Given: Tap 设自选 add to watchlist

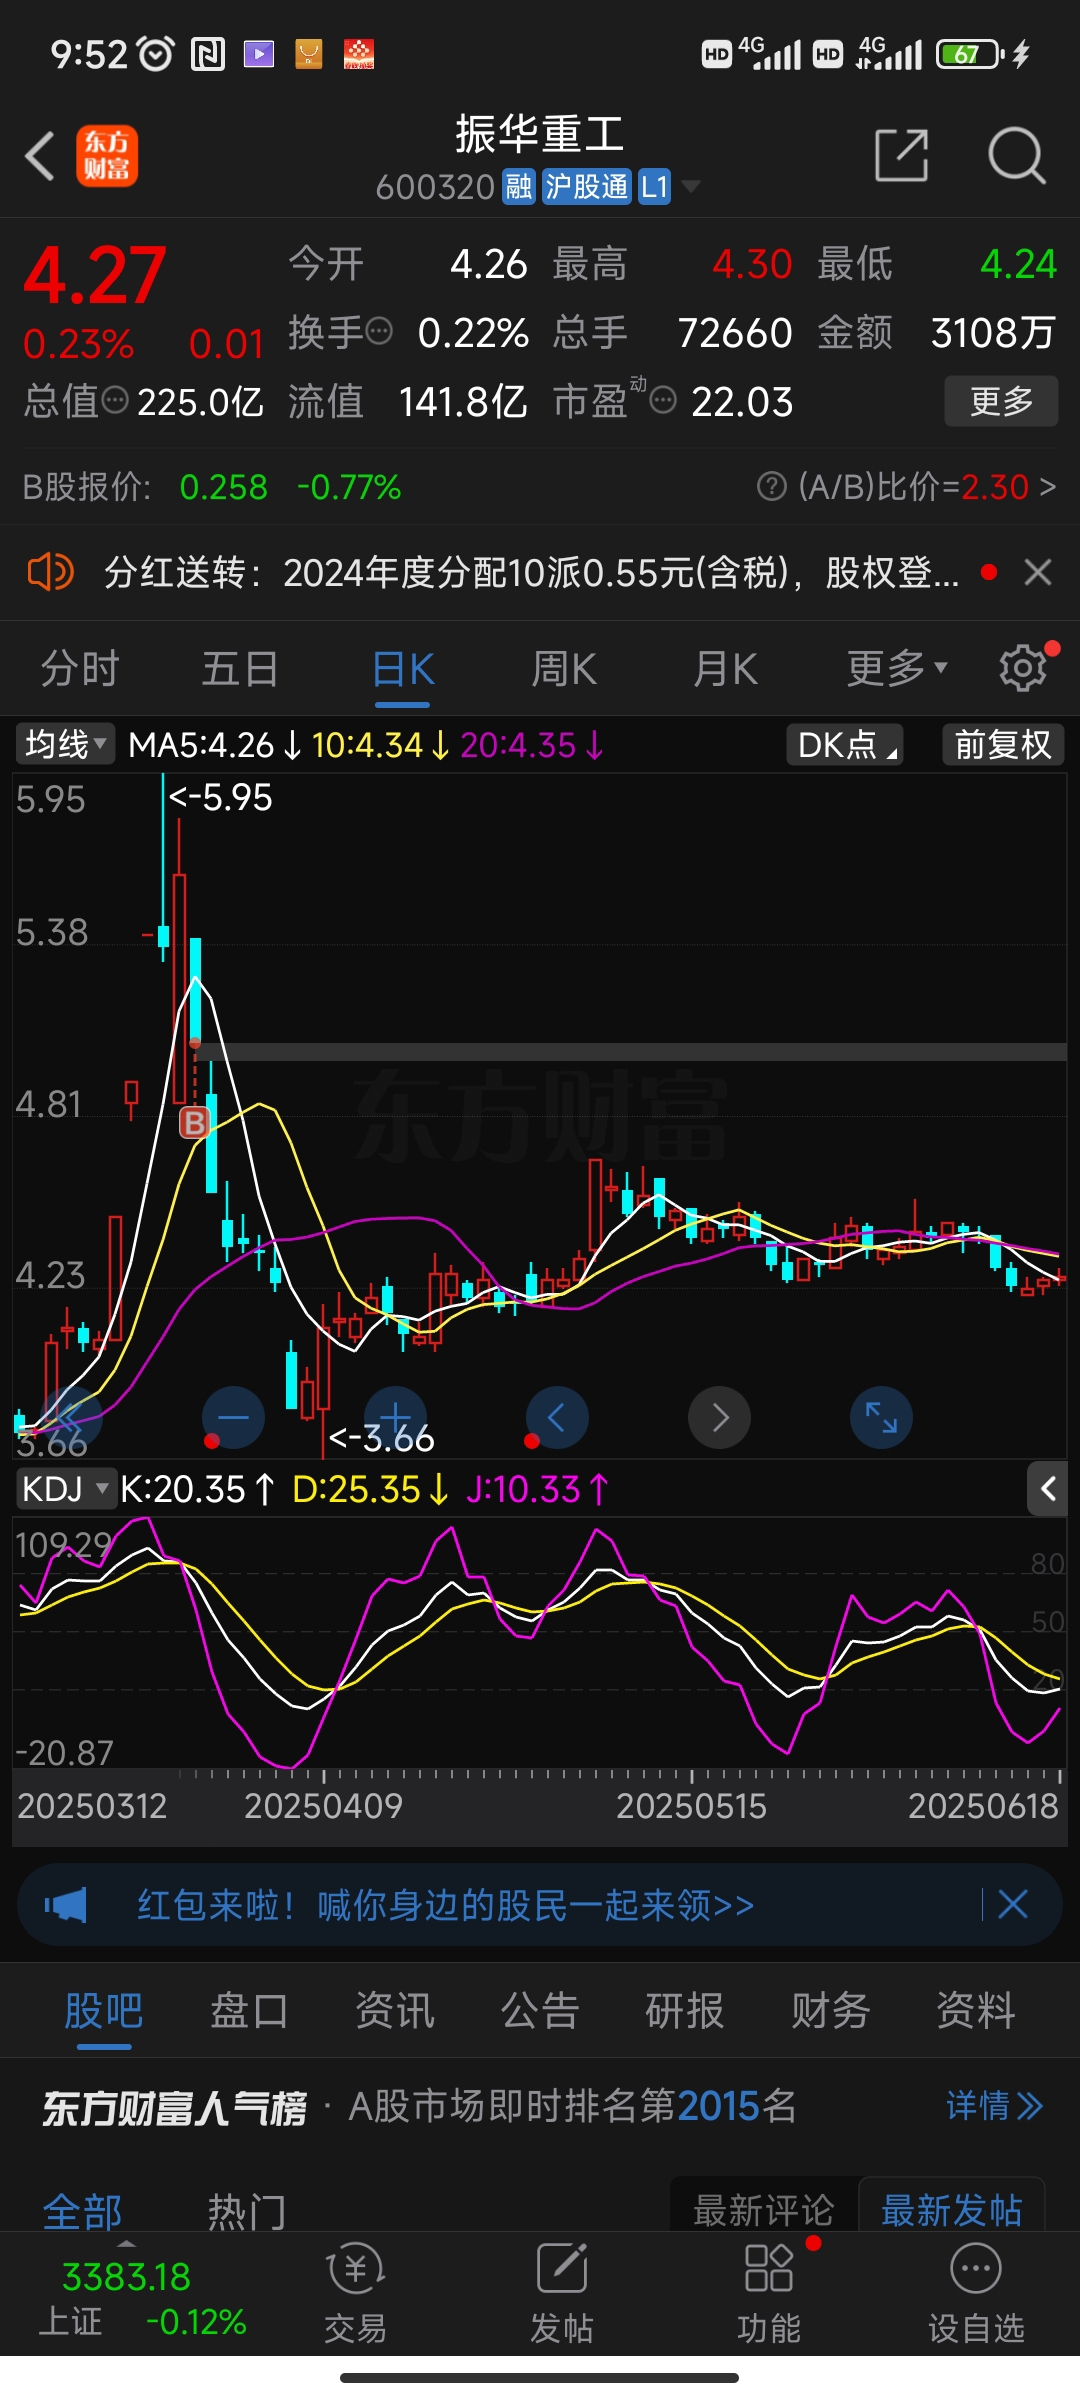Looking at the screenshot, I should pyautogui.click(x=976, y=2292).
